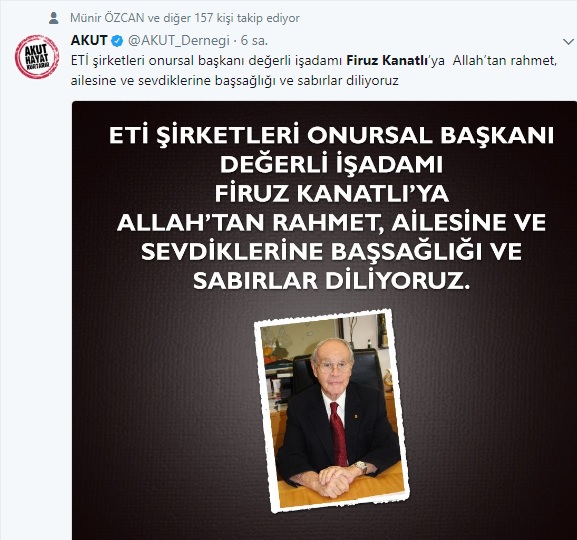Click the blue verified badge next to AKUT
577x540 pixels.
(x=117, y=40)
